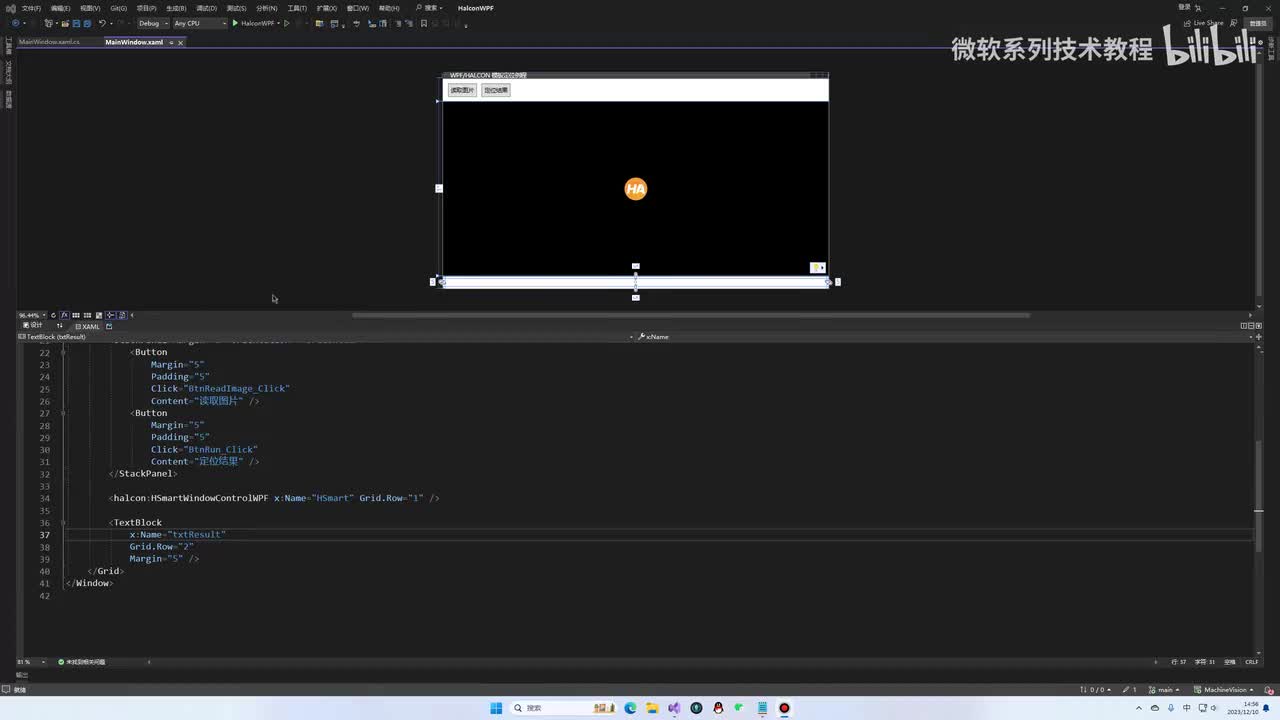Click the halcon:HSmartWindowControlWPF code line
The image size is (1280, 720).
coord(274,498)
